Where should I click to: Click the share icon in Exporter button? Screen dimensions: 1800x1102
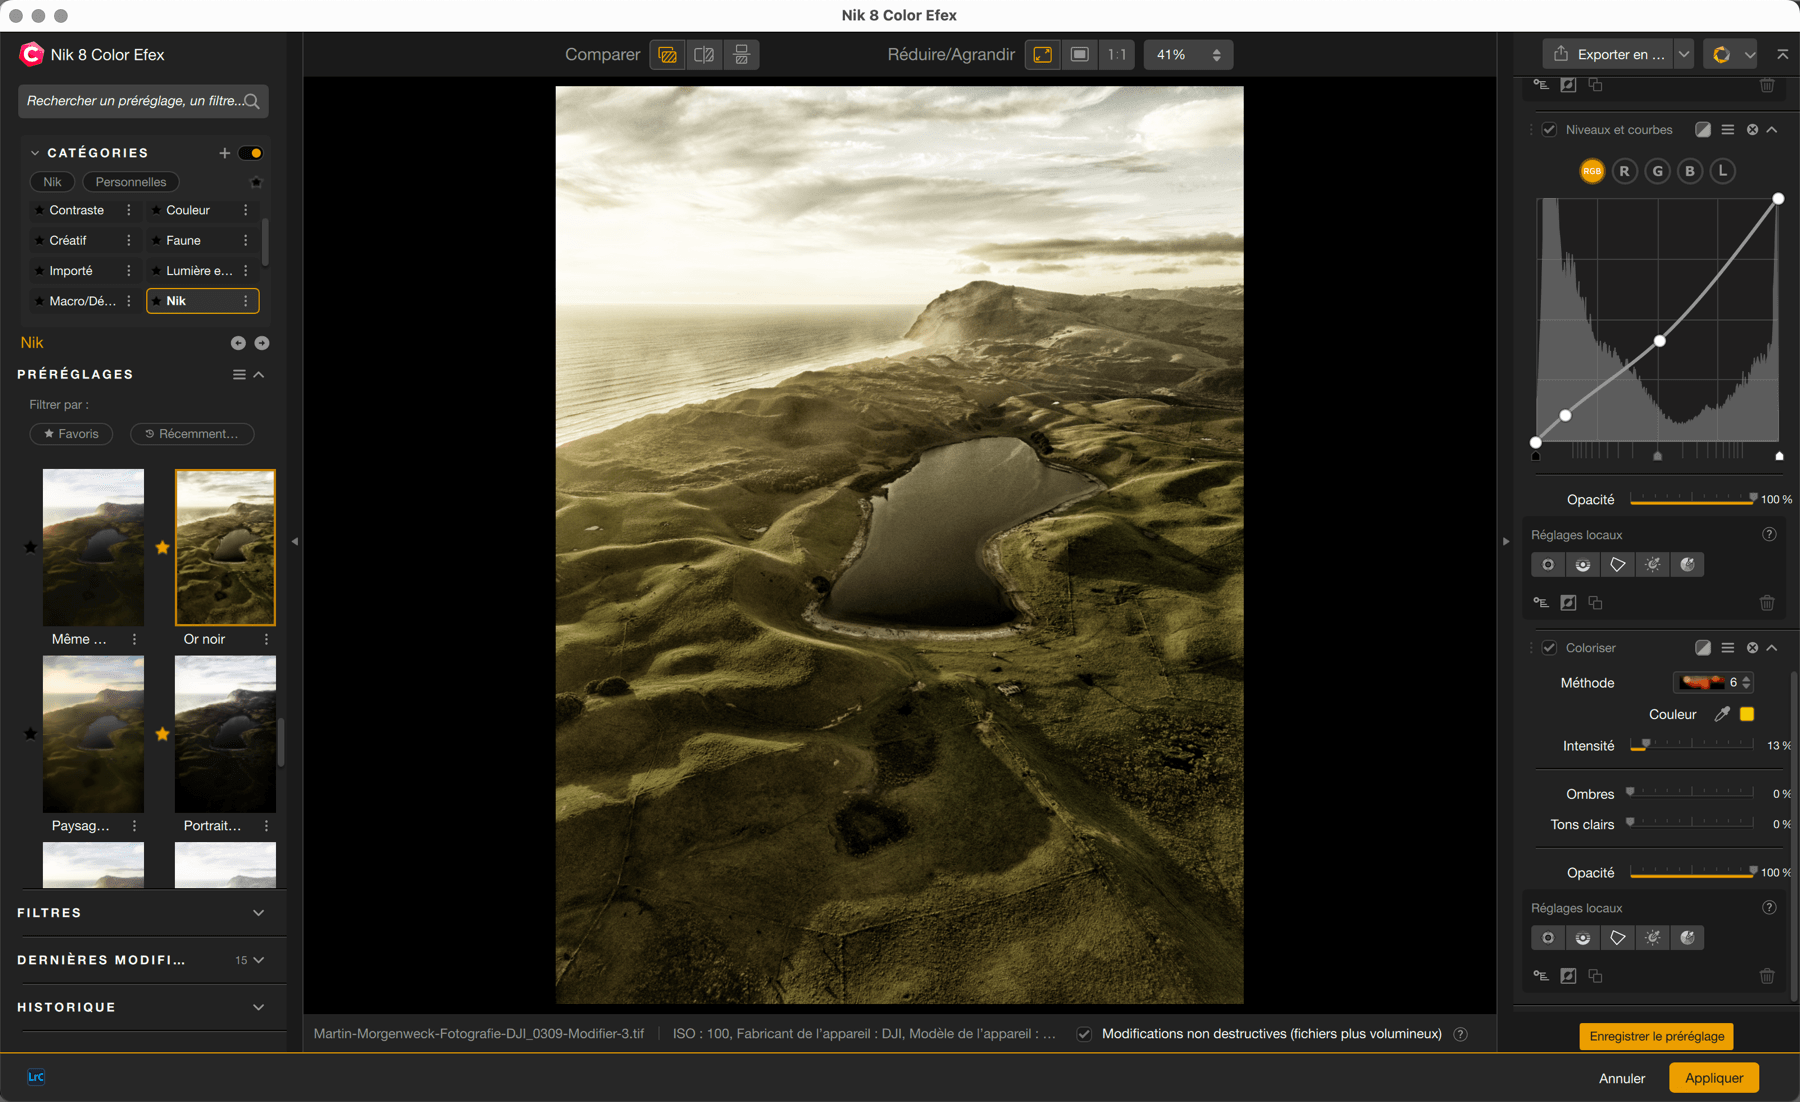tap(1561, 54)
